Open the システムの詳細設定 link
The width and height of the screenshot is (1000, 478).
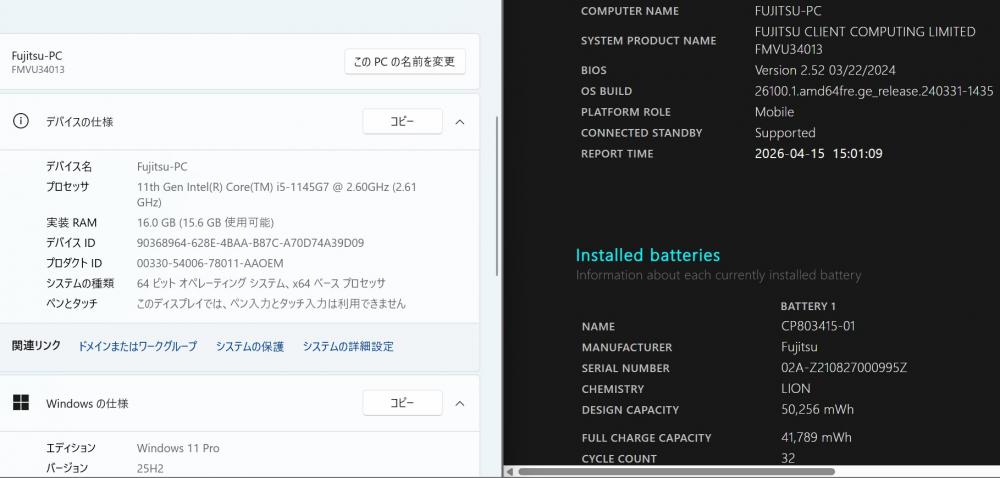coord(348,346)
